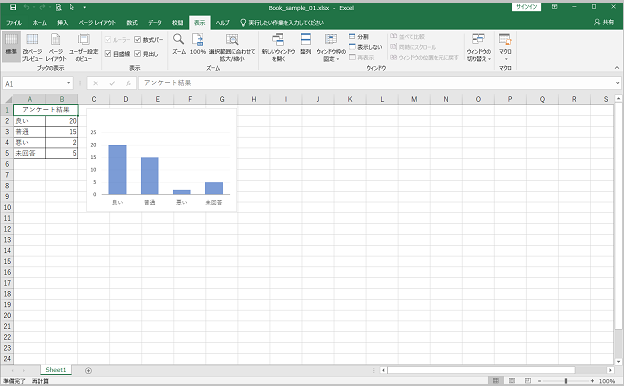Click the formula bar confirm checkmark icon
The height and width of the screenshot is (386, 624).
[112, 83]
